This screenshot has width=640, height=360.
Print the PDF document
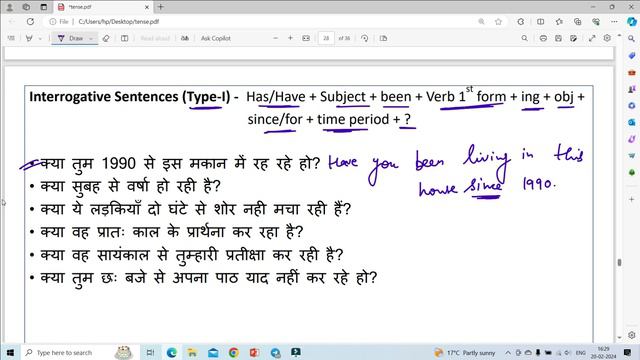point(543,38)
